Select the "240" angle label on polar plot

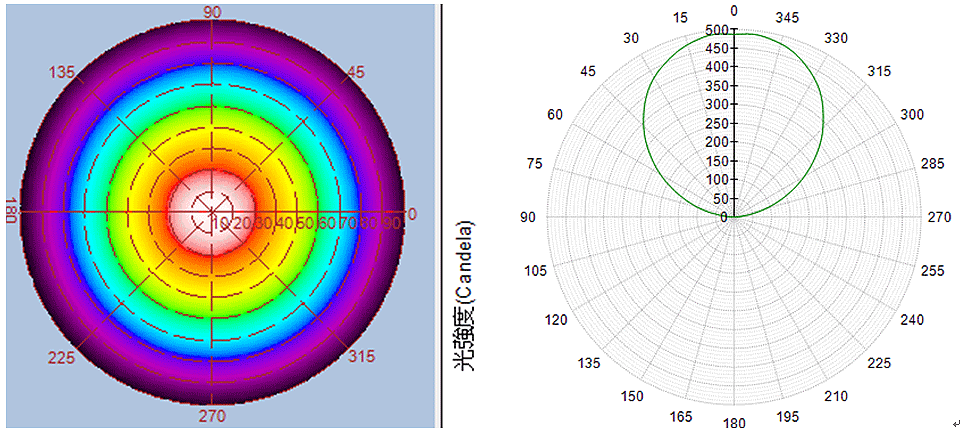[912, 320]
